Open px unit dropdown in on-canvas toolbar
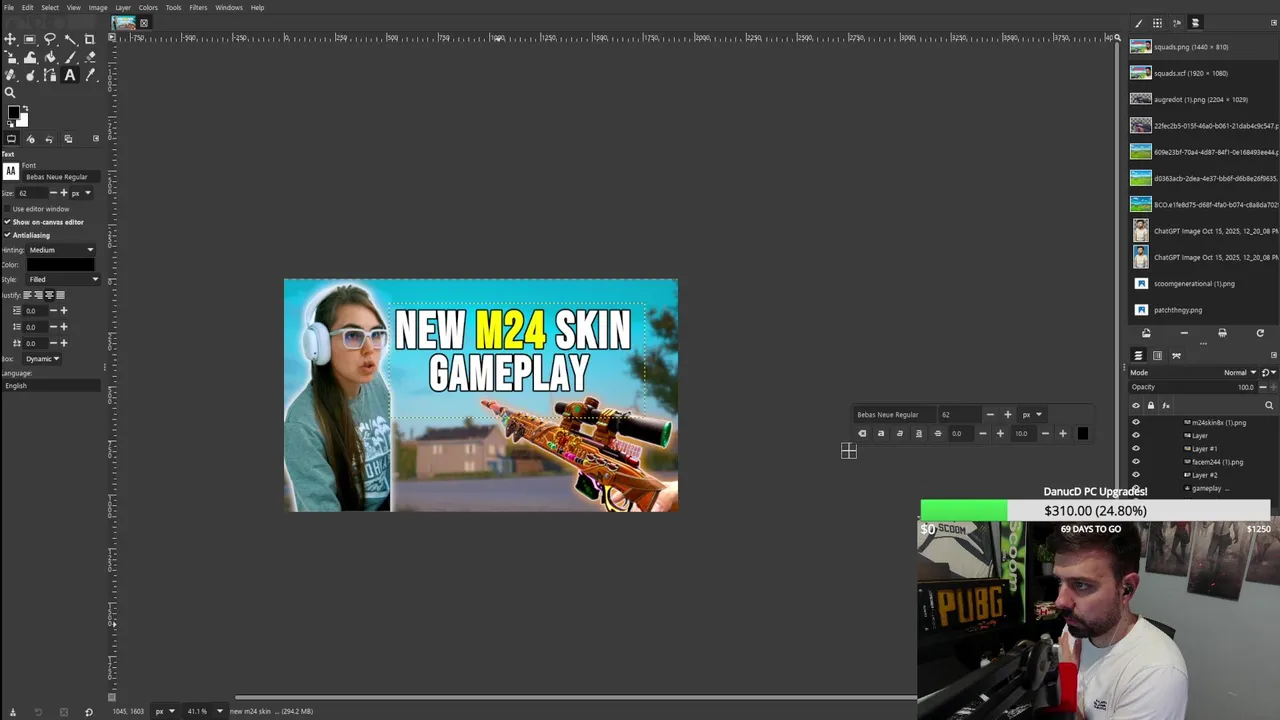The height and width of the screenshot is (720, 1280). [1031, 414]
